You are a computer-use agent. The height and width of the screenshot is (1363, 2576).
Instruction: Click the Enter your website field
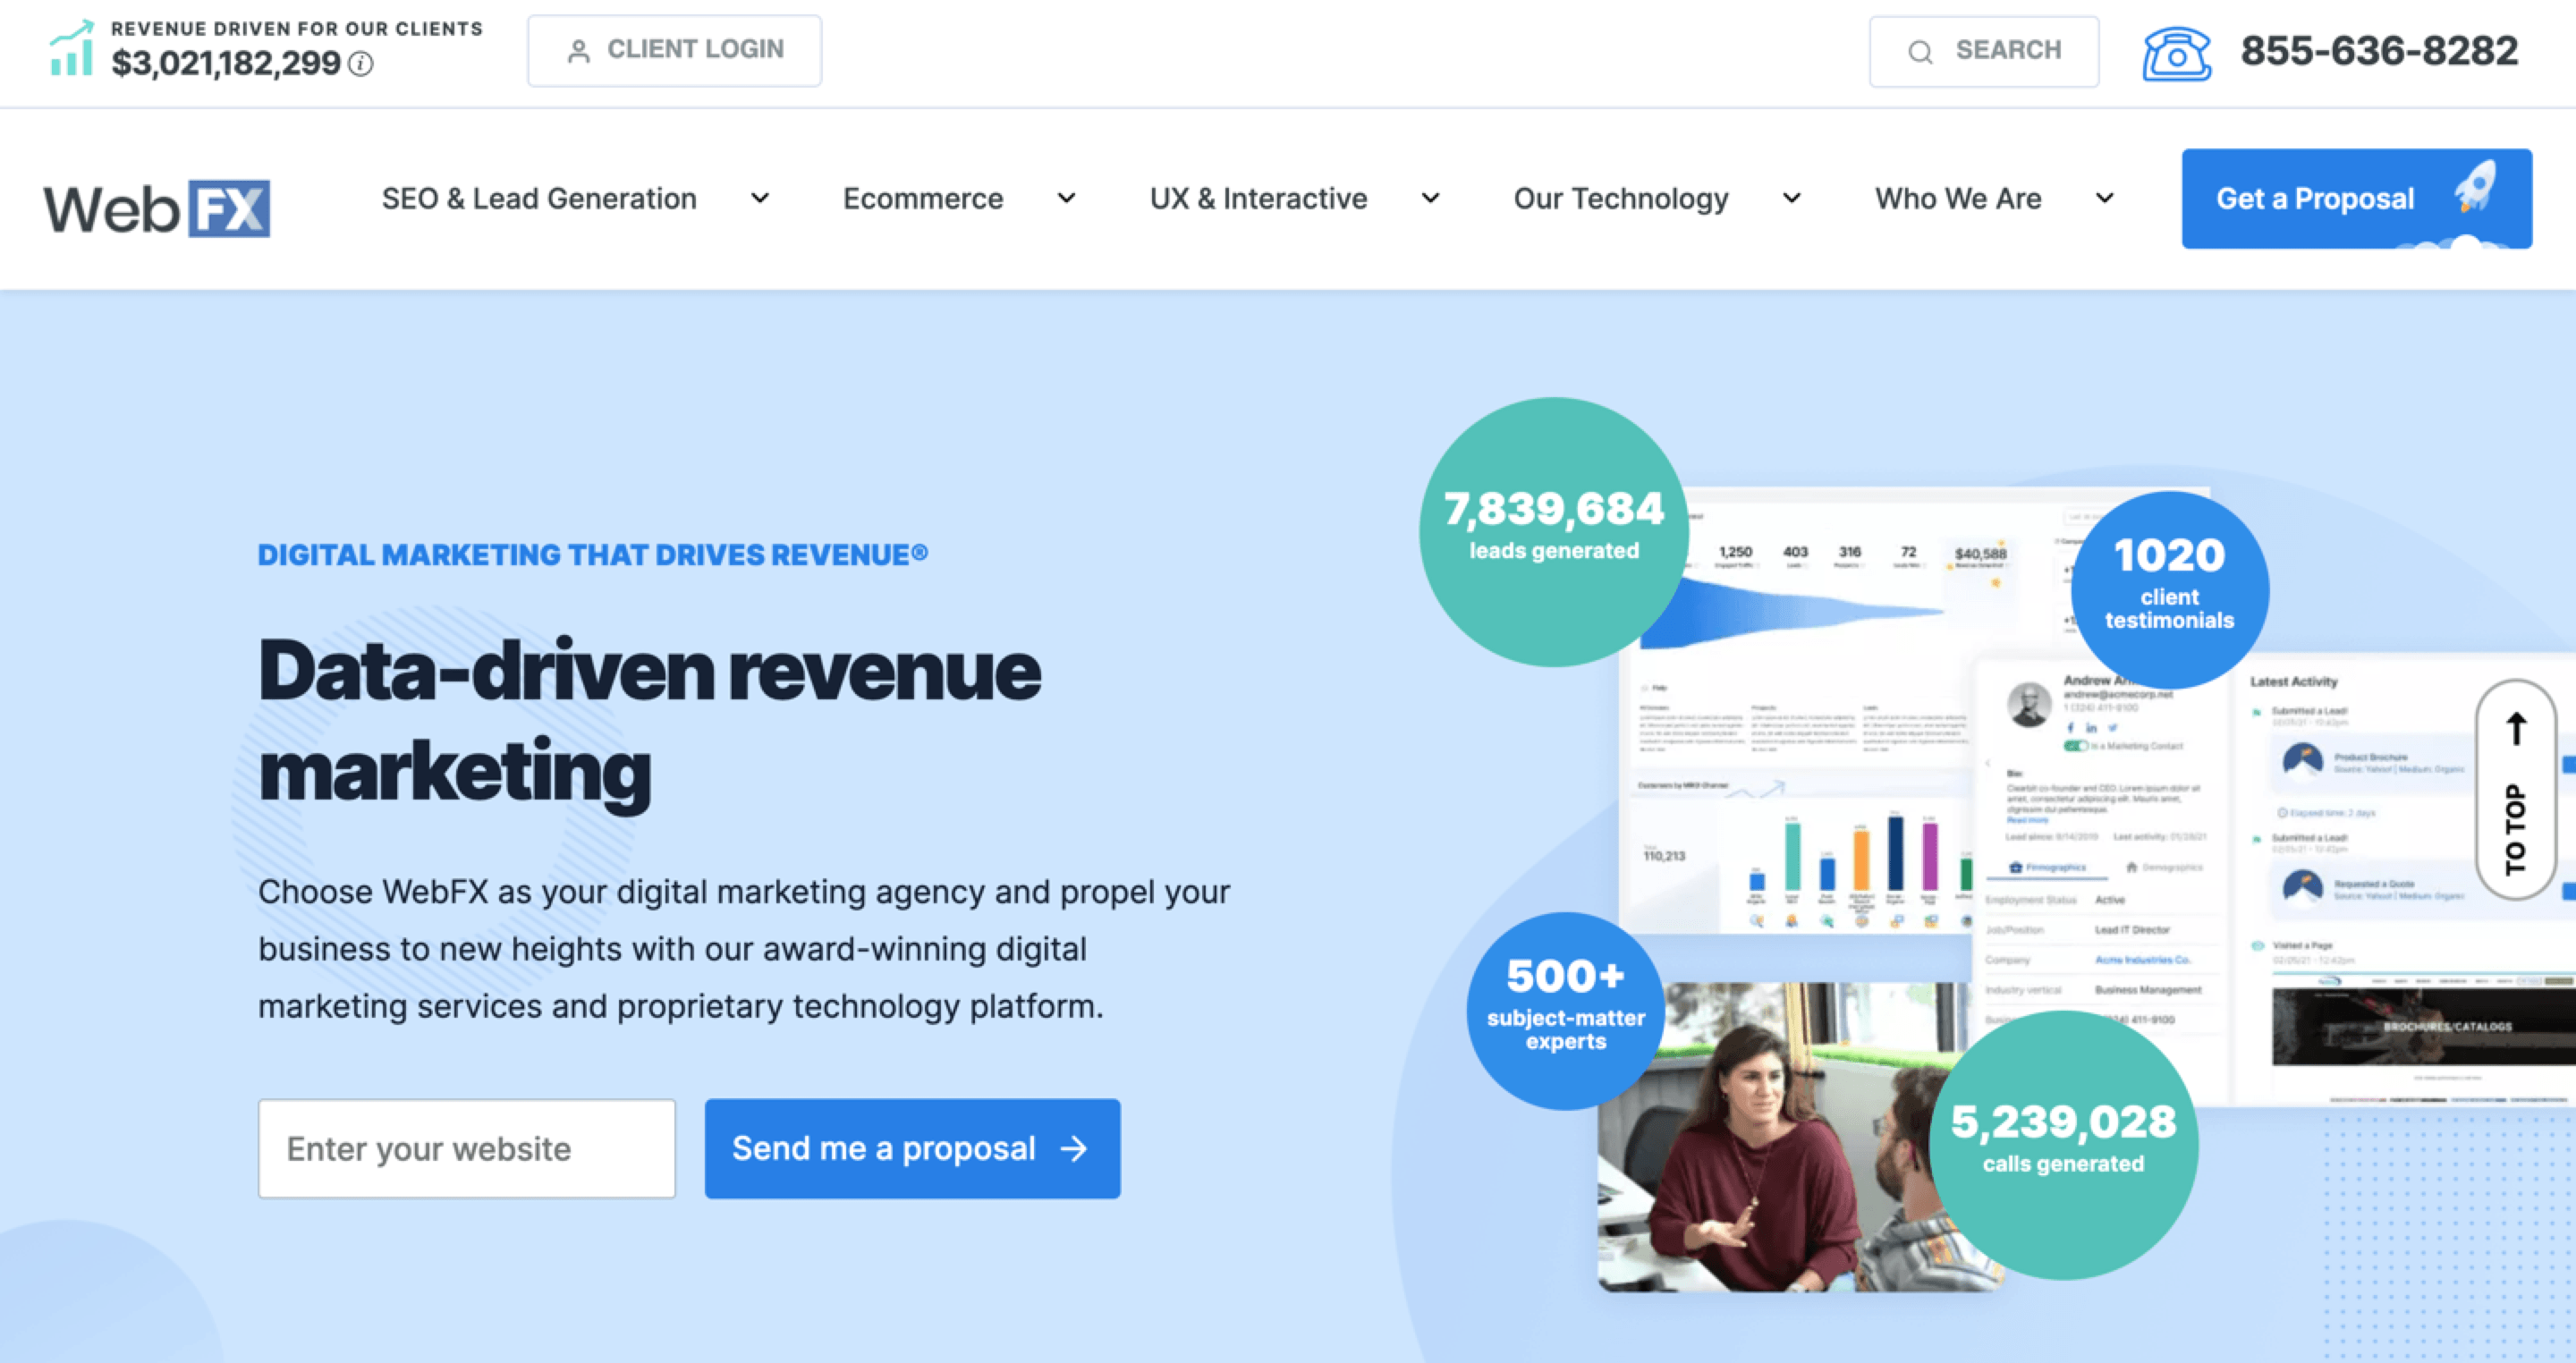466,1148
